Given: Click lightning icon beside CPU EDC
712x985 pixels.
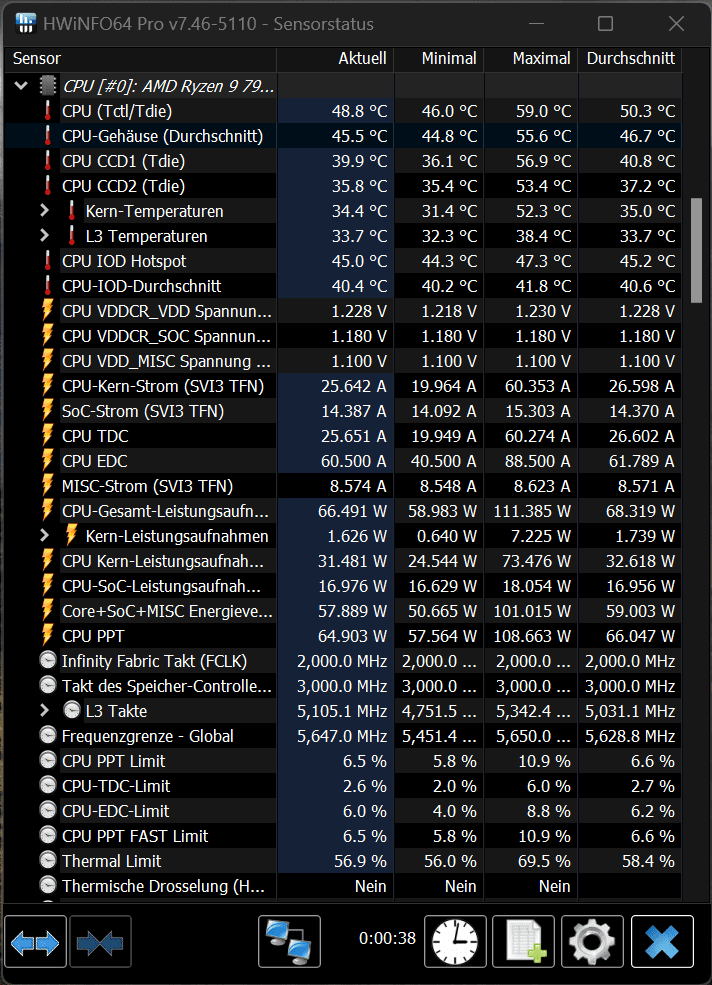Looking at the screenshot, I should [48, 460].
